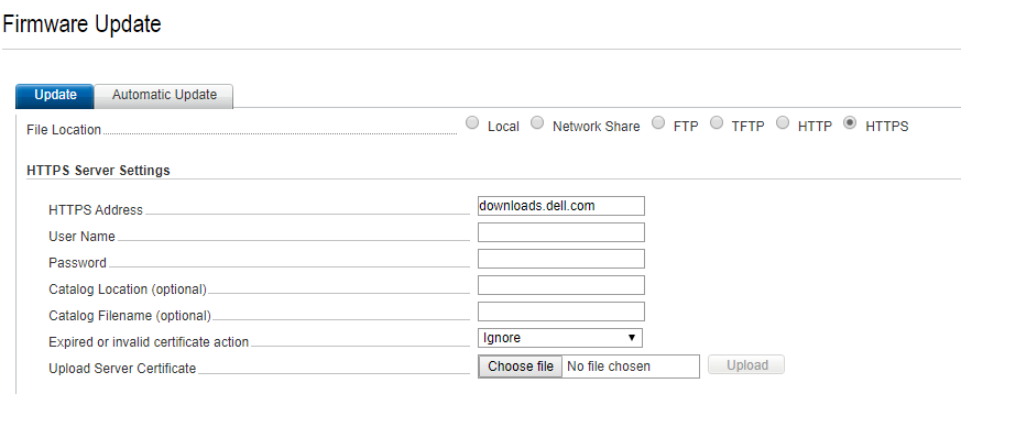Click the HTTPS Server Settings section header
This screenshot has width=1035, height=441.
point(98,171)
